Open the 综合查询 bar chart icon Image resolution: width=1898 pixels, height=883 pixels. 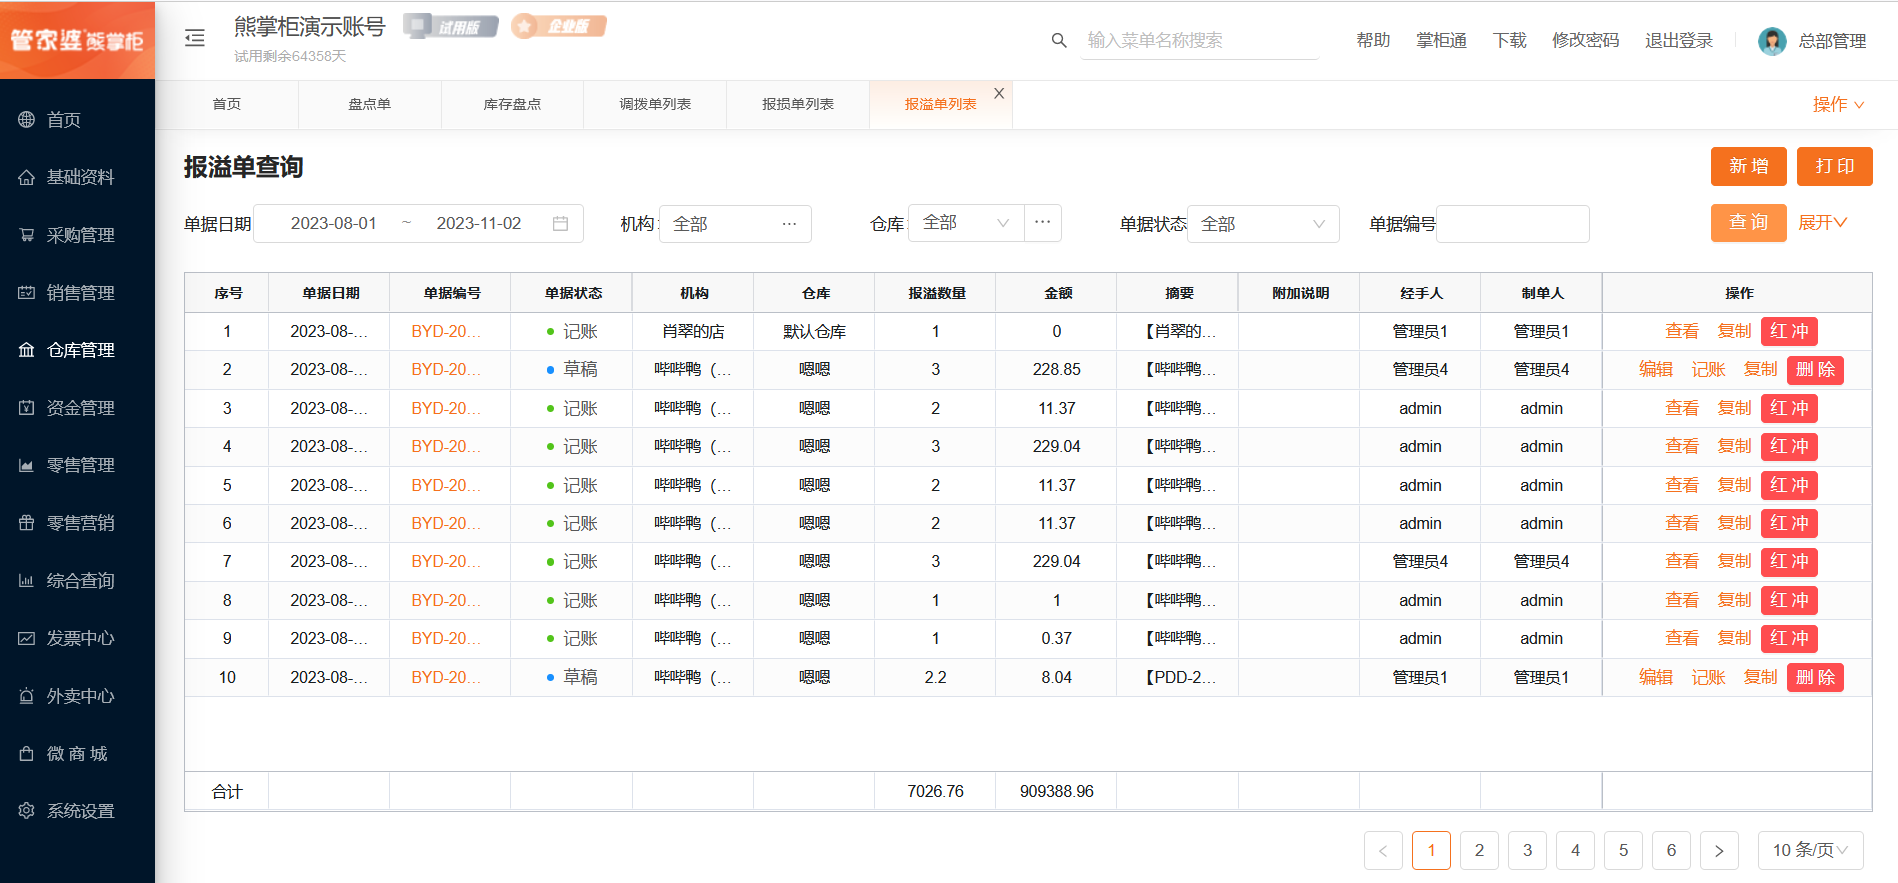[x=27, y=581]
